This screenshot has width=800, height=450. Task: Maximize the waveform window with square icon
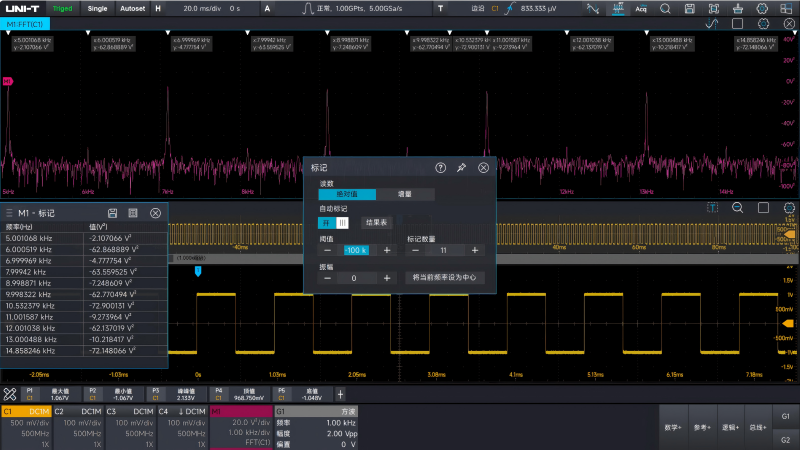click(x=763, y=208)
